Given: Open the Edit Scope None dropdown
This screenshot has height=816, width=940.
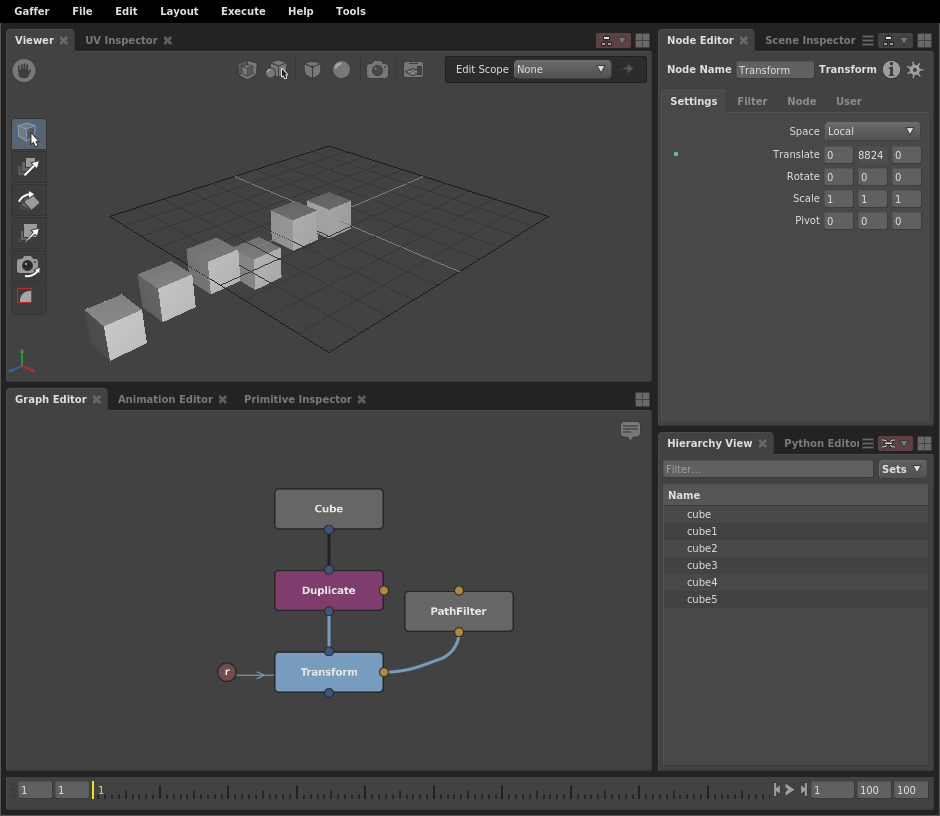Looking at the screenshot, I should coord(562,69).
